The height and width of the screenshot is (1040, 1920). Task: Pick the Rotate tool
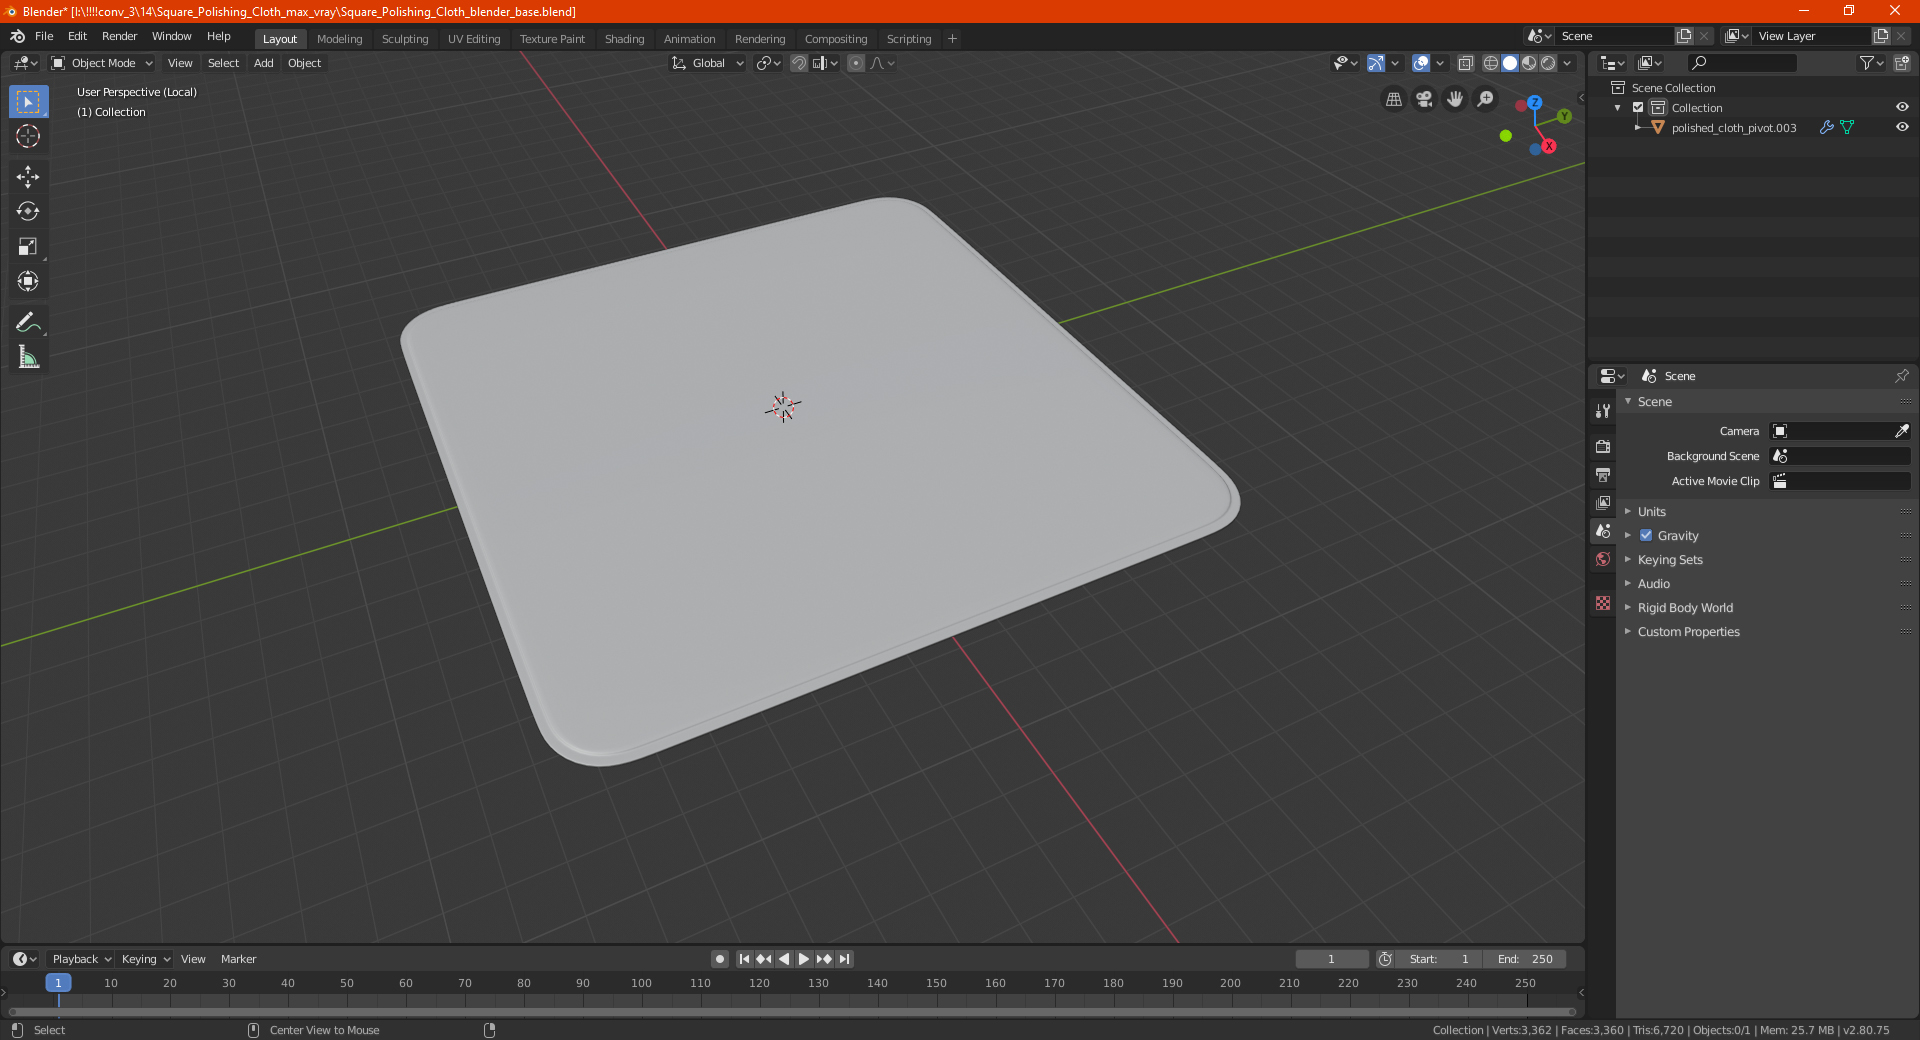[28, 212]
